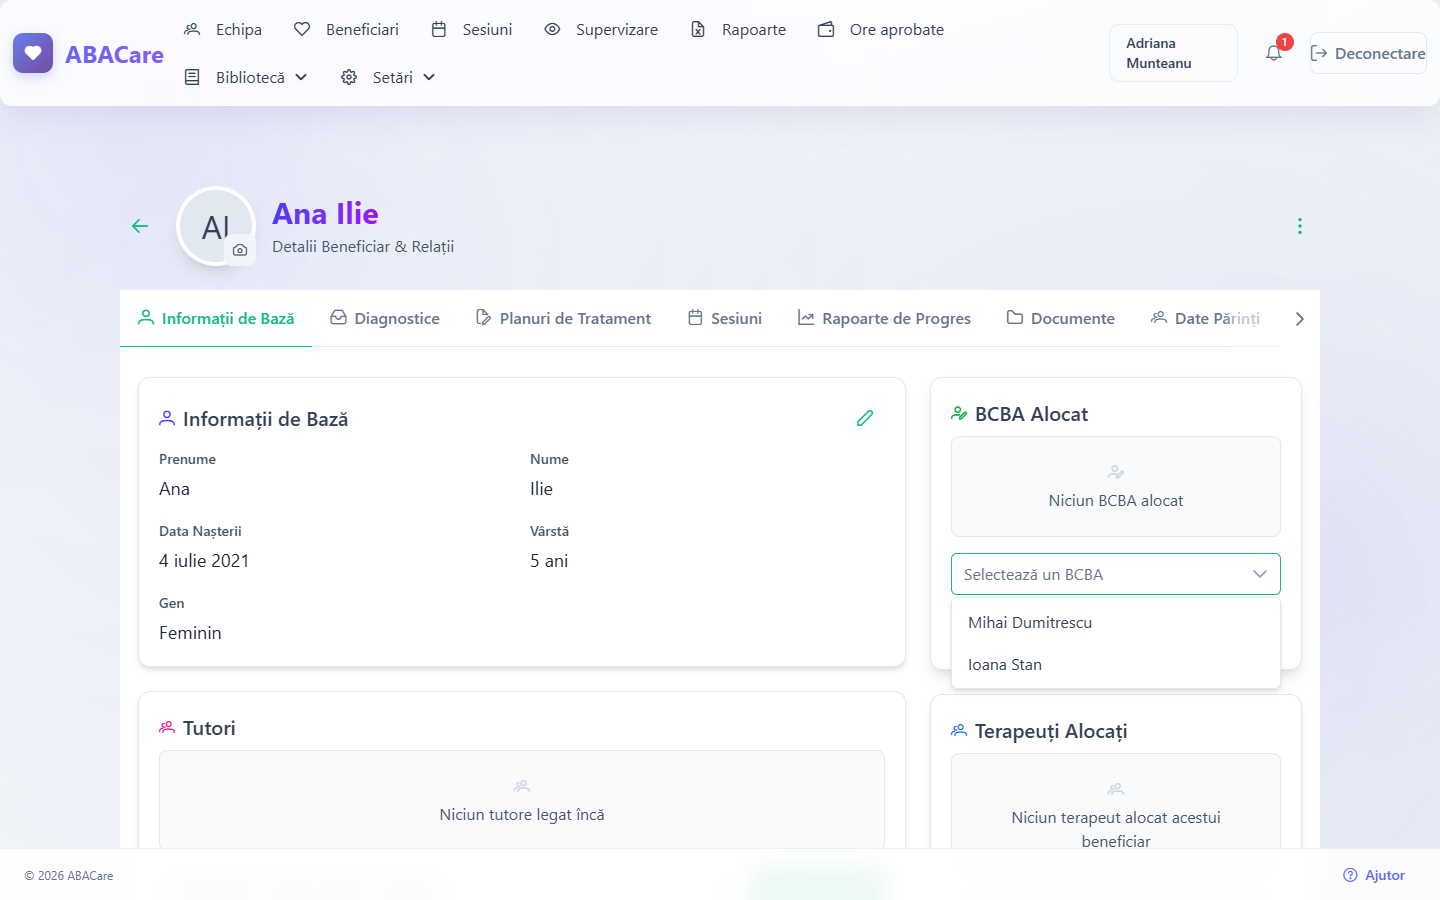Open the Date Părinți tab
The width and height of the screenshot is (1440, 900).
[1205, 318]
